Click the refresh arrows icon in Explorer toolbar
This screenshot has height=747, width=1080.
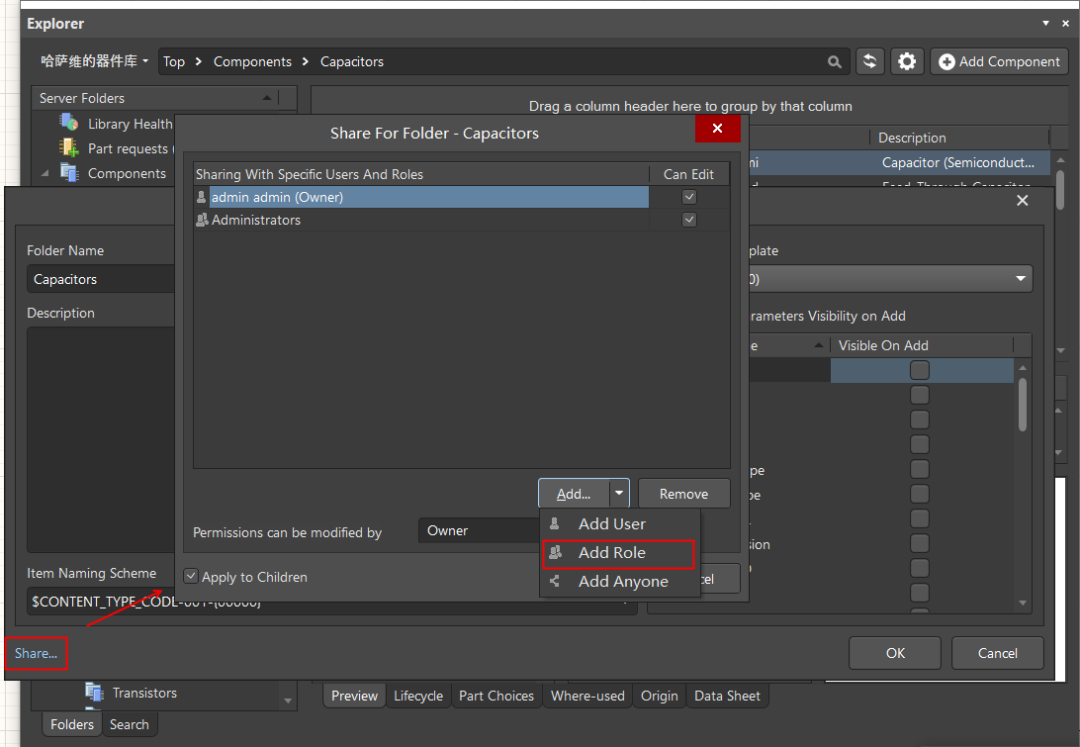click(870, 61)
